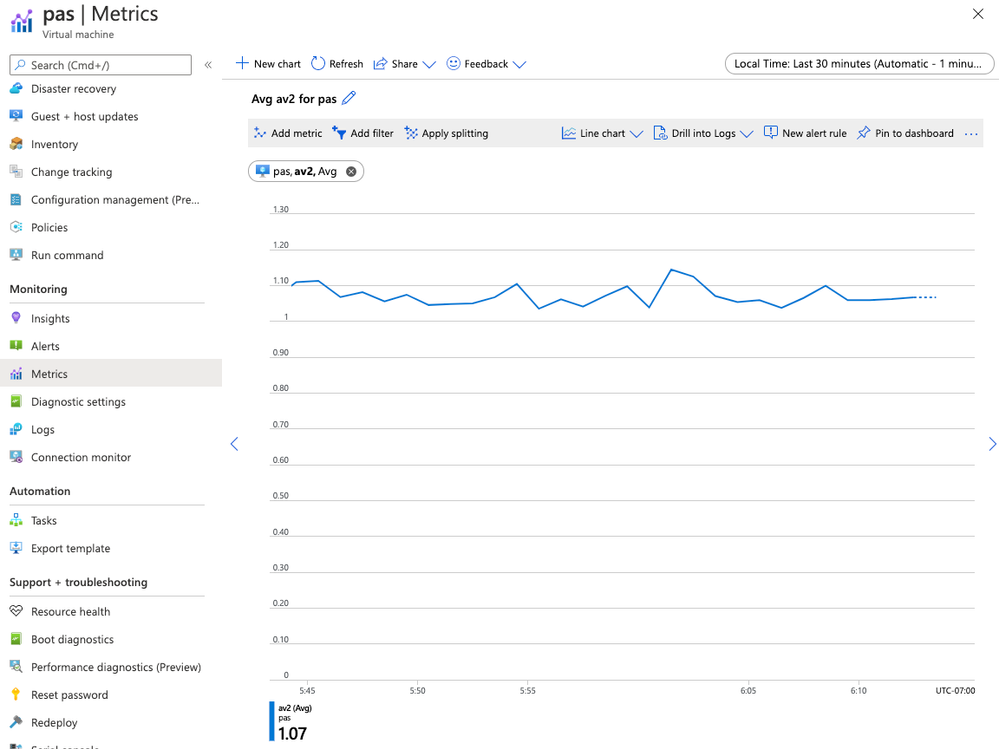This screenshot has width=999, height=749.
Task: Expand the Share dropdown menu
Action: pos(429,65)
